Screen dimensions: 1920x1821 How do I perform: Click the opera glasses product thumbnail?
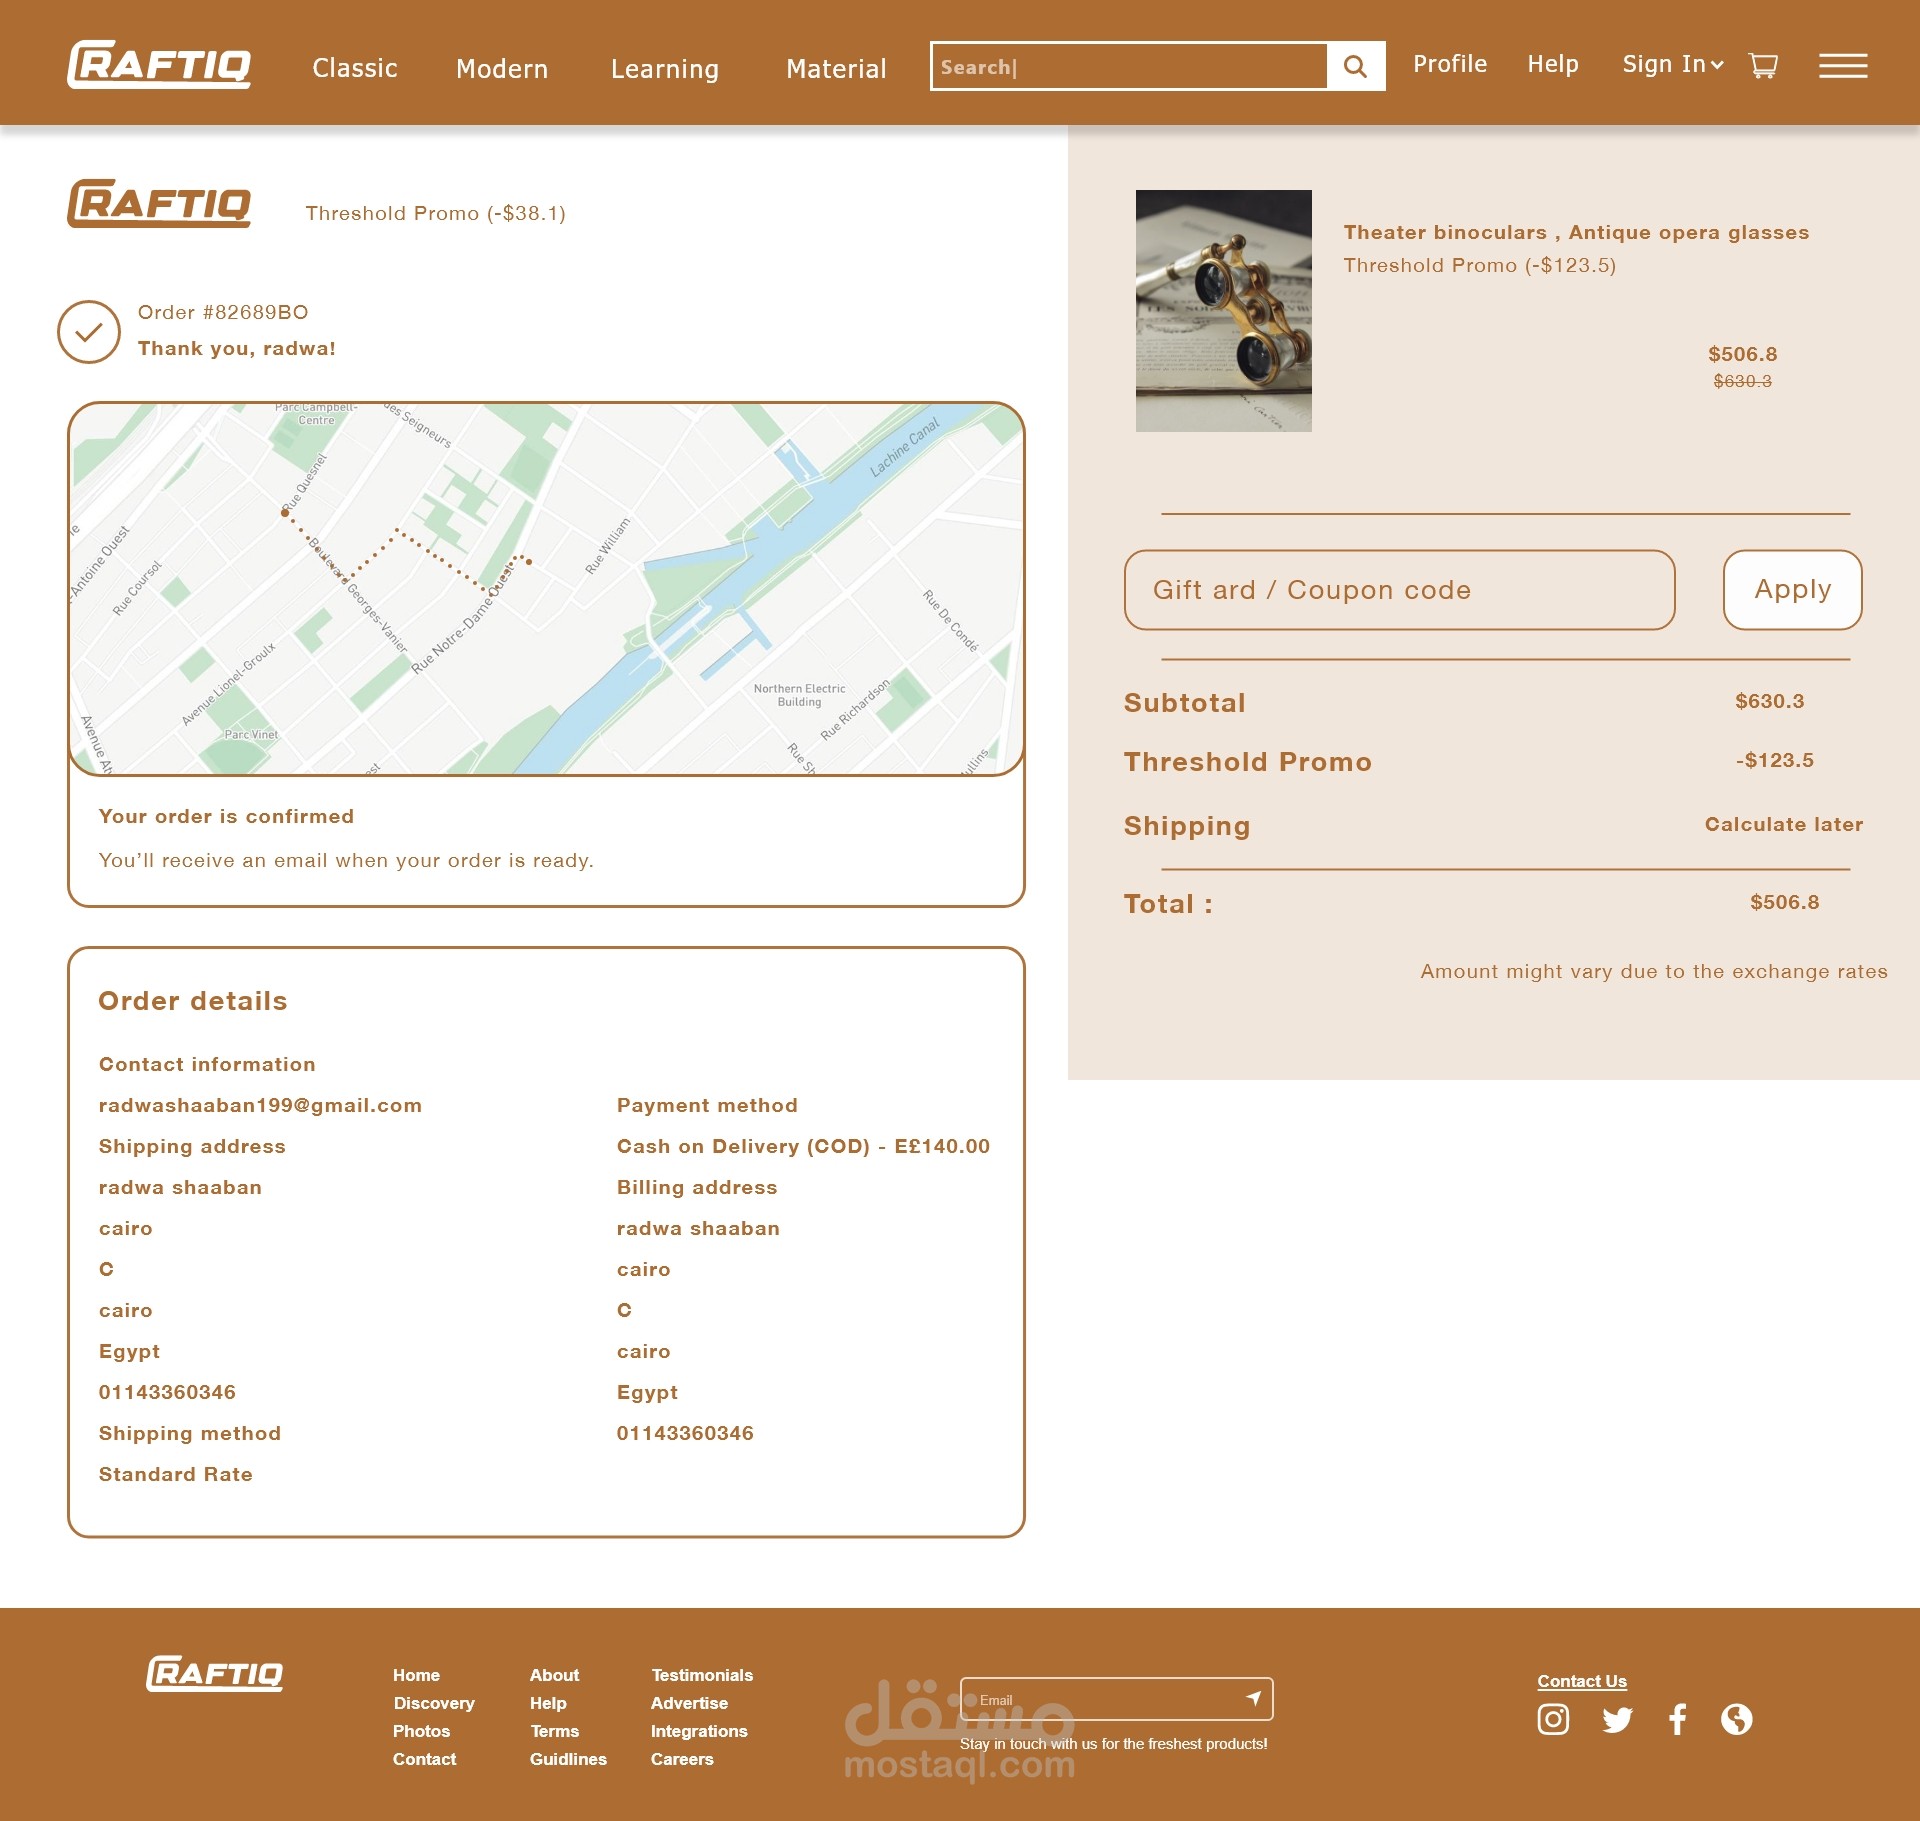[1223, 311]
